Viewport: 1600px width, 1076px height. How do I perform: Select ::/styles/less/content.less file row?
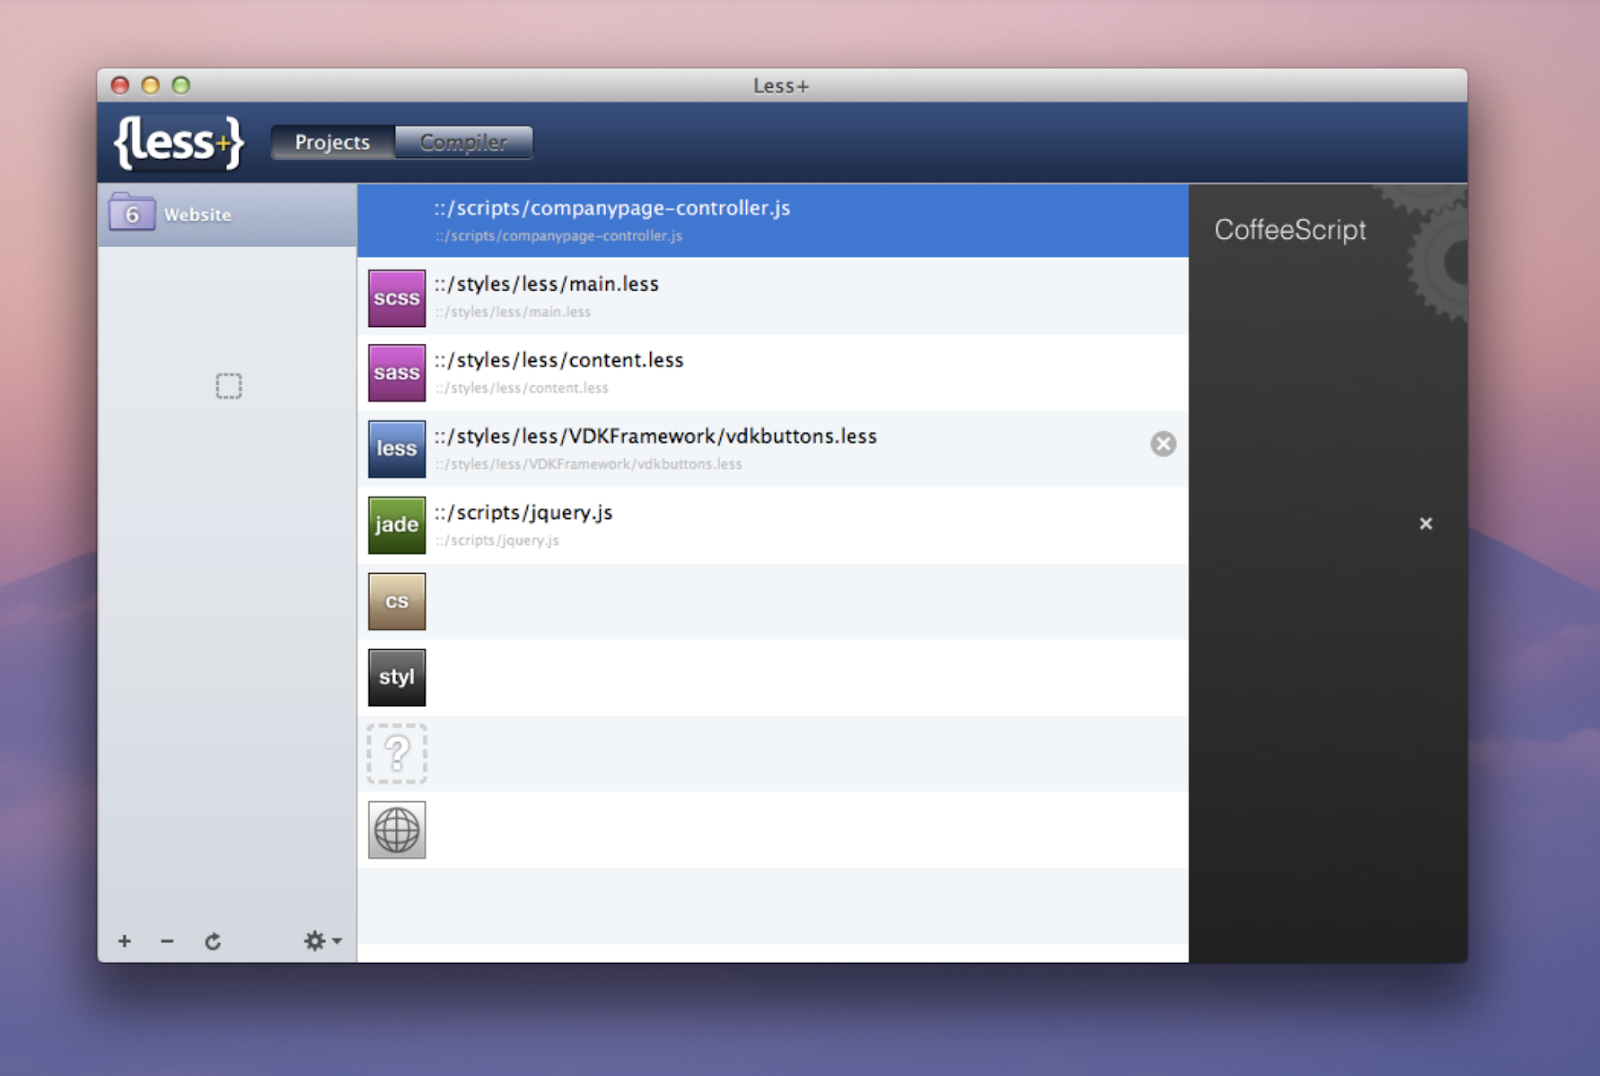pyautogui.click(x=773, y=373)
